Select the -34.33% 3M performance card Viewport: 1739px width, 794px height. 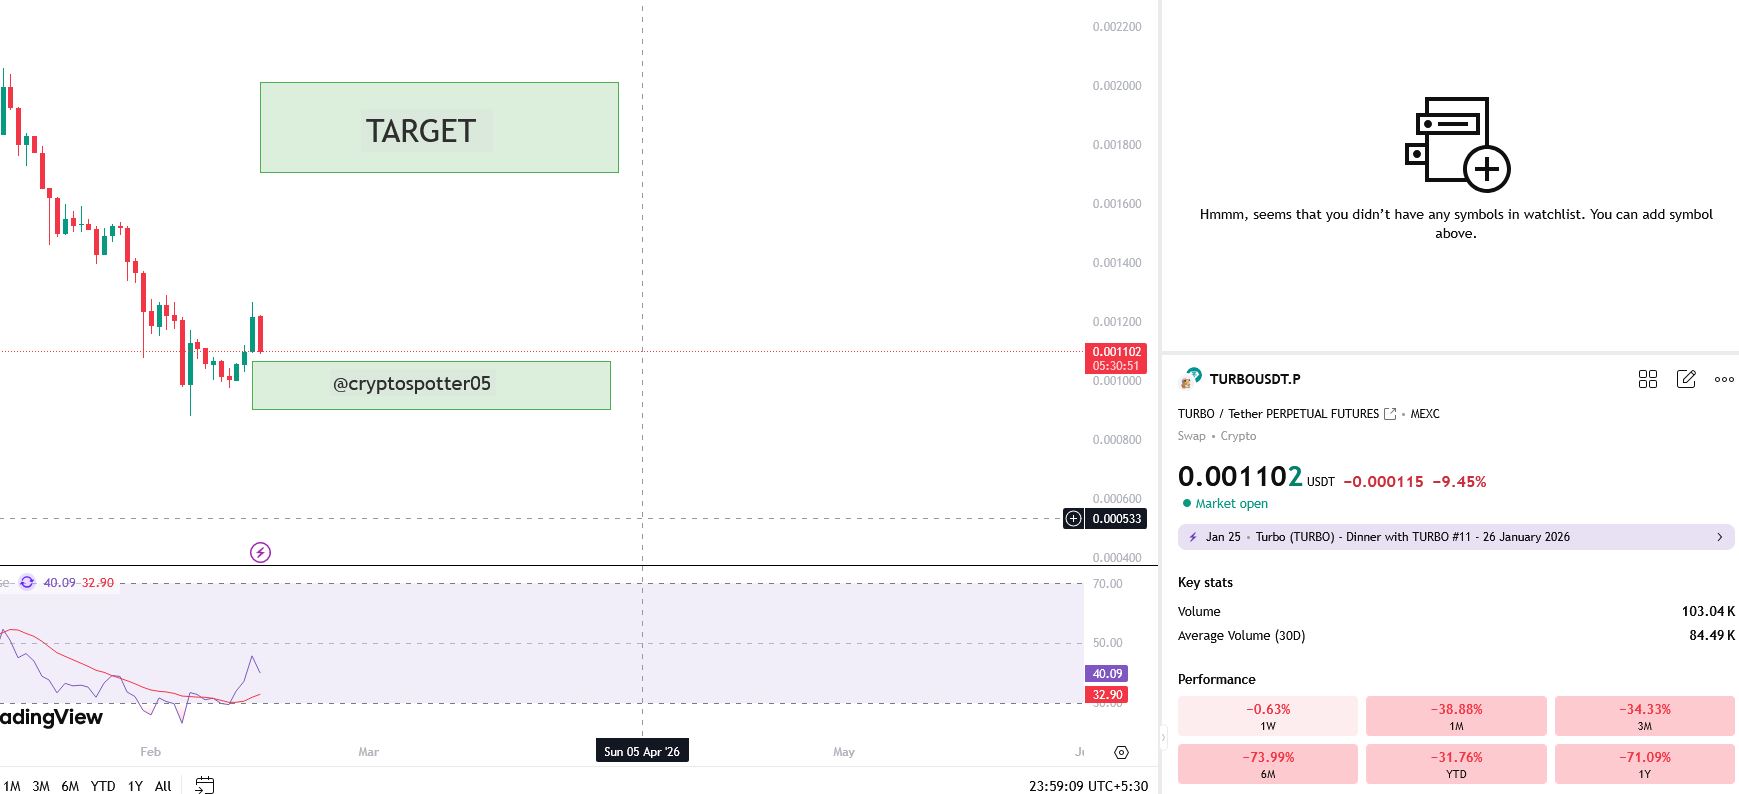(1645, 716)
